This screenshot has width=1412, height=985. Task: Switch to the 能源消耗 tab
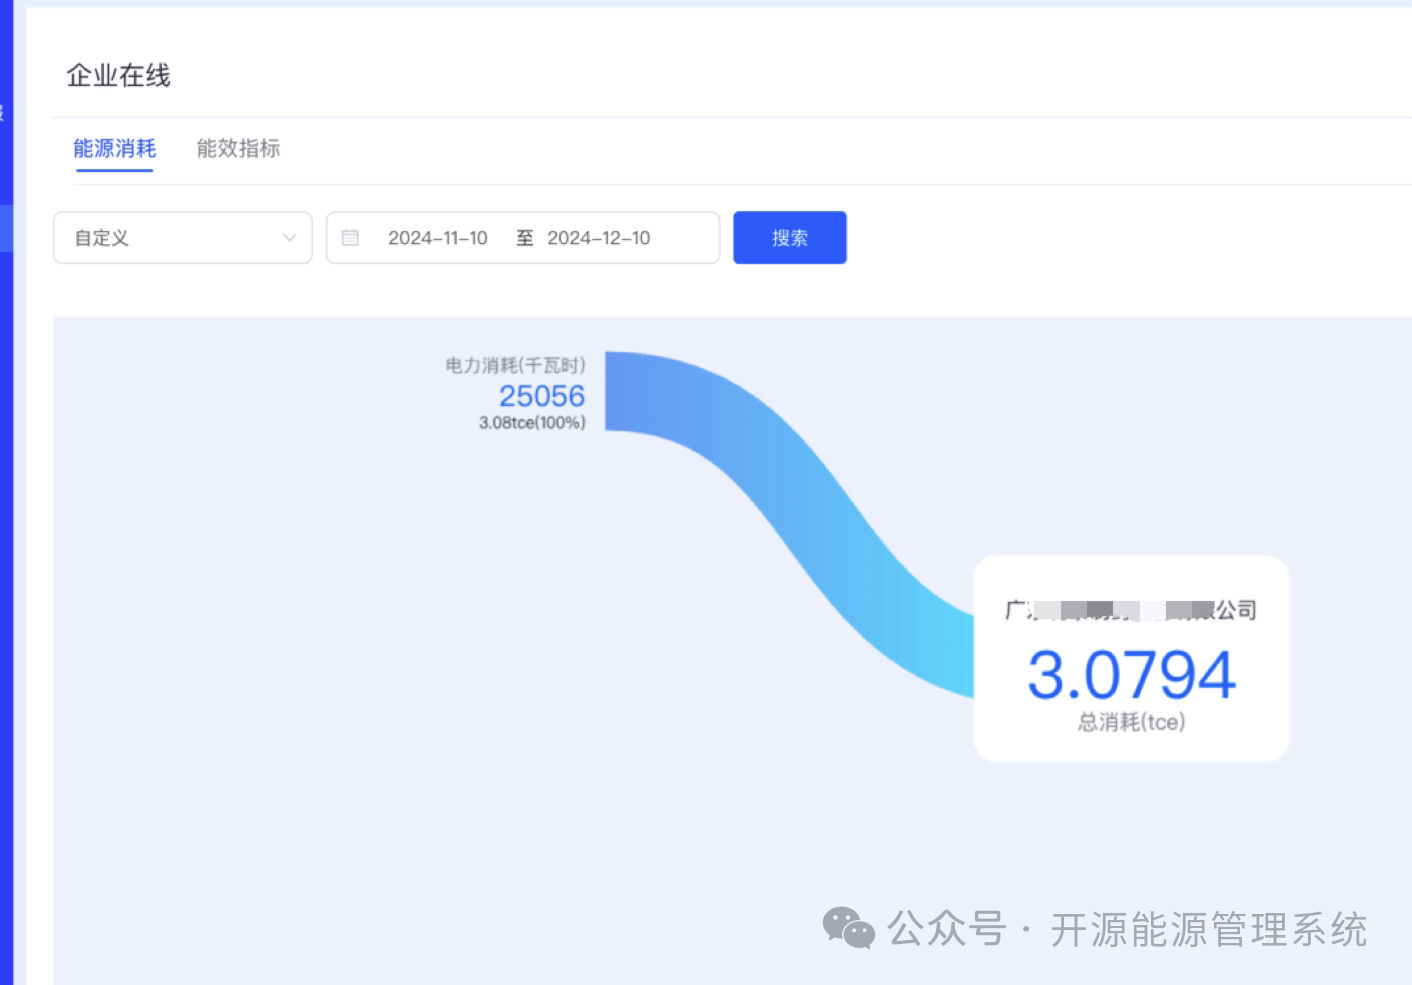114,149
